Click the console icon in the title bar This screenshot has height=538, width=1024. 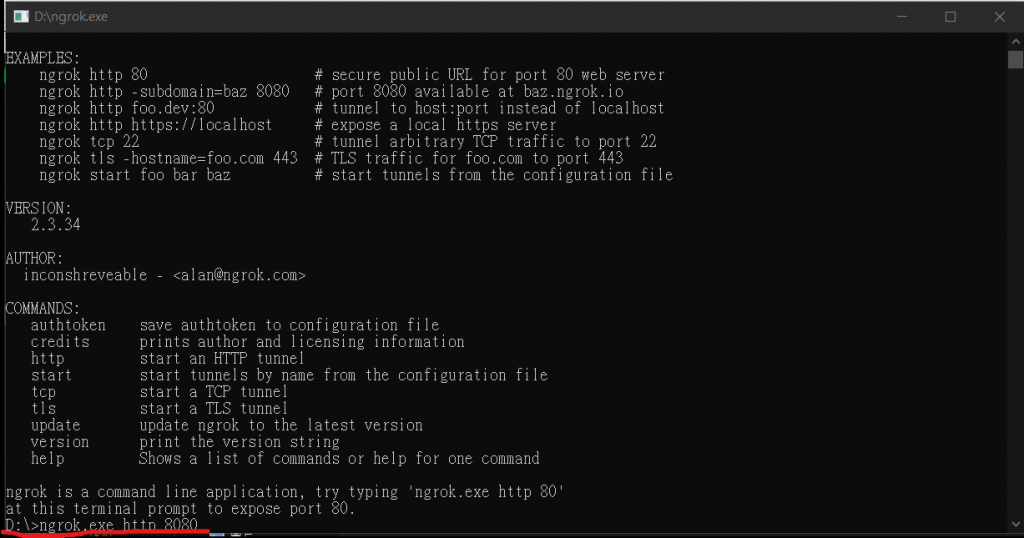click(21, 16)
